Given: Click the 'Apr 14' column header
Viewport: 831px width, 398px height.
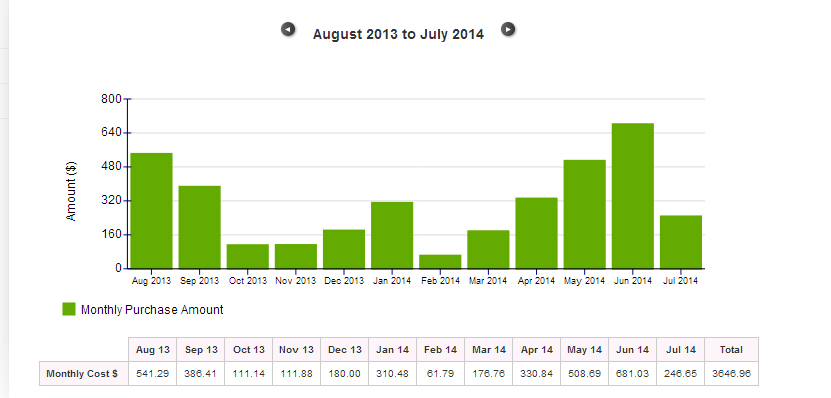Looking at the screenshot, I should [x=537, y=350].
